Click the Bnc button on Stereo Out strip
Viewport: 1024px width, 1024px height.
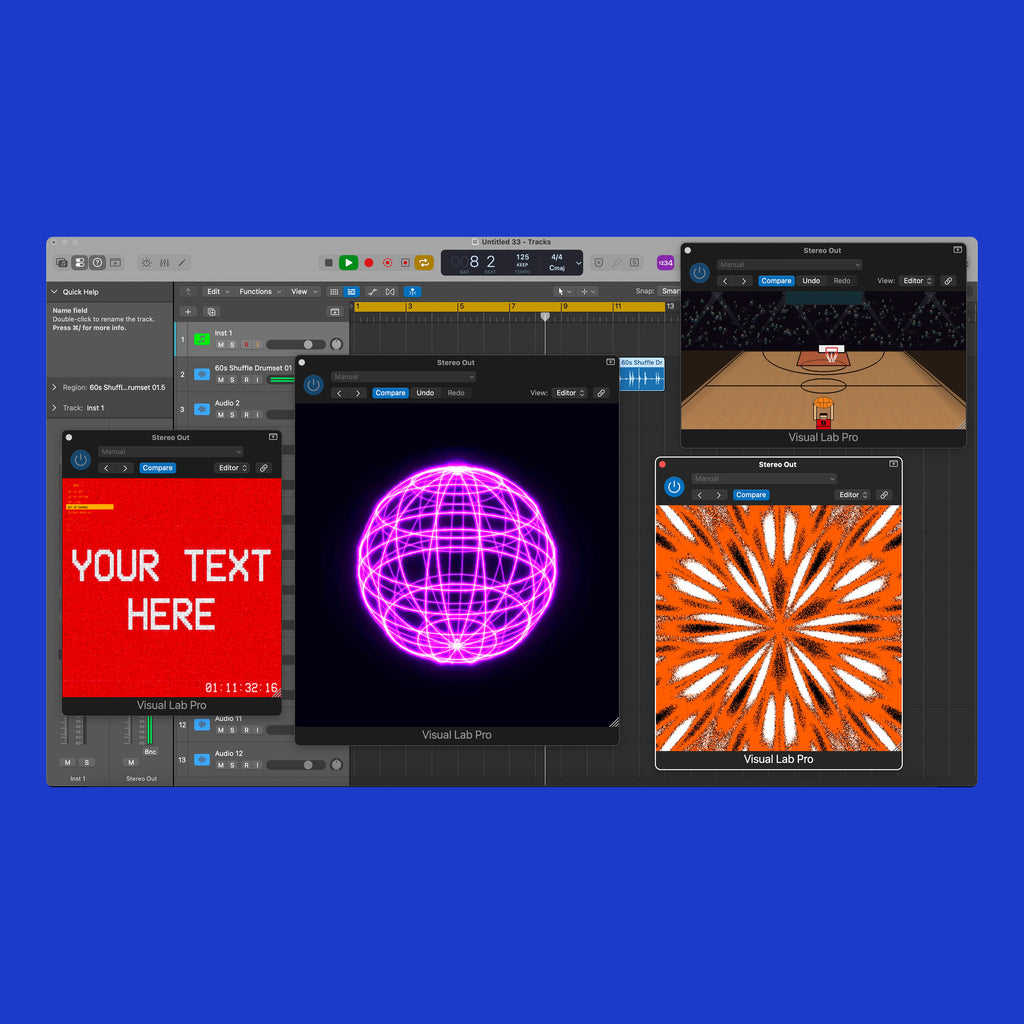point(150,752)
